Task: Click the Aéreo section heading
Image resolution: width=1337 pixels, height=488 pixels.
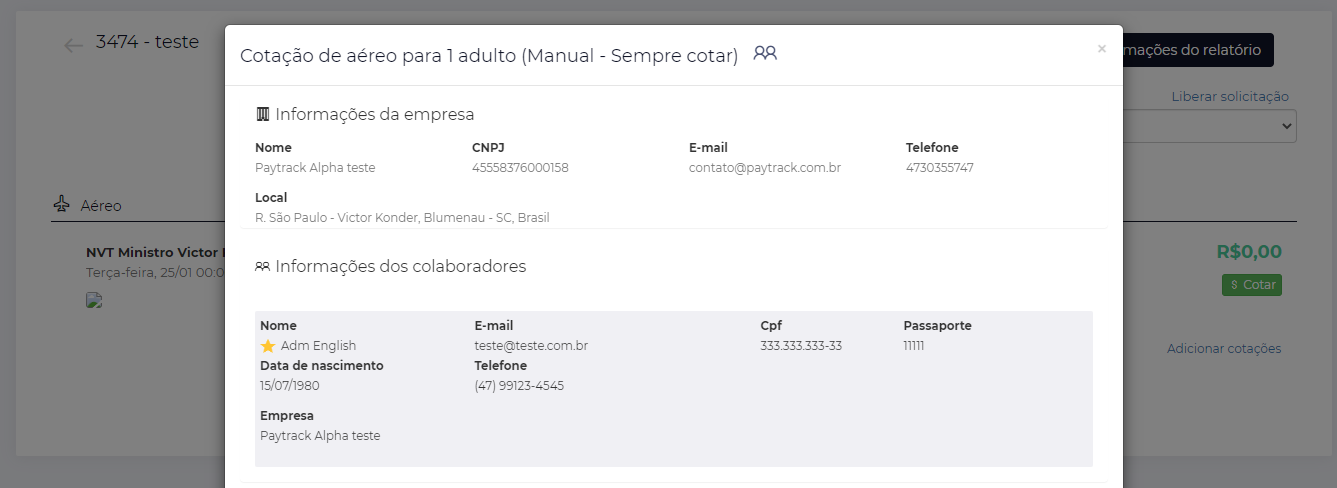Action: (101, 206)
